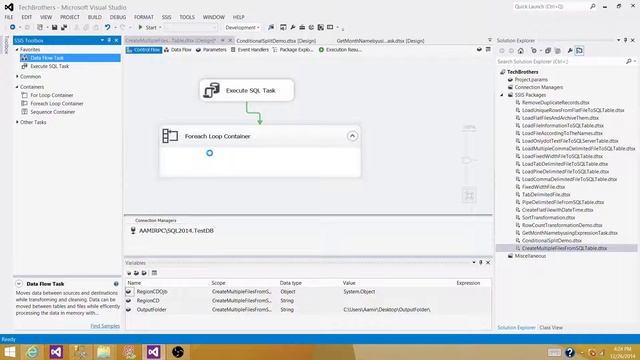640x360 pixels.
Task: Click the Quick Launch search box
Action: click(550, 7)
